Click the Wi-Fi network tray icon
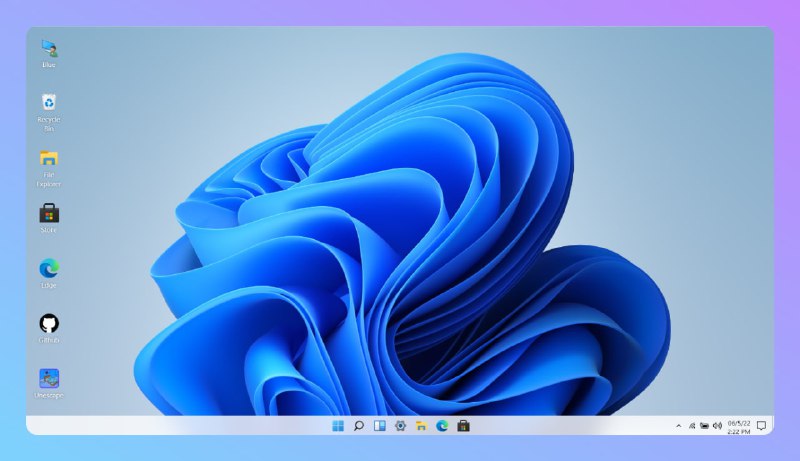 (692, 426)
